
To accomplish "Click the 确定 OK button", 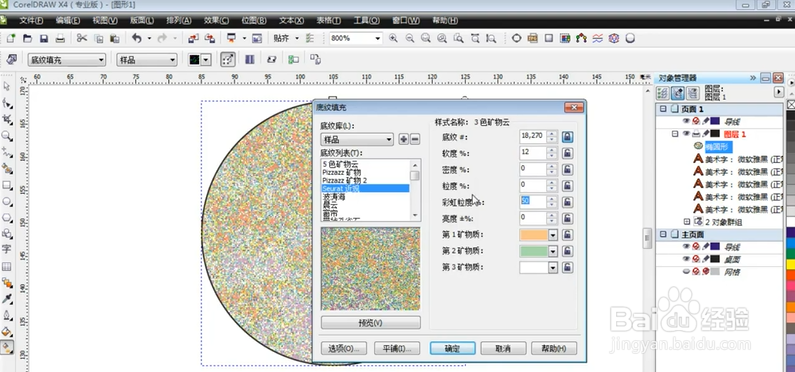I will tap(452, 349).
